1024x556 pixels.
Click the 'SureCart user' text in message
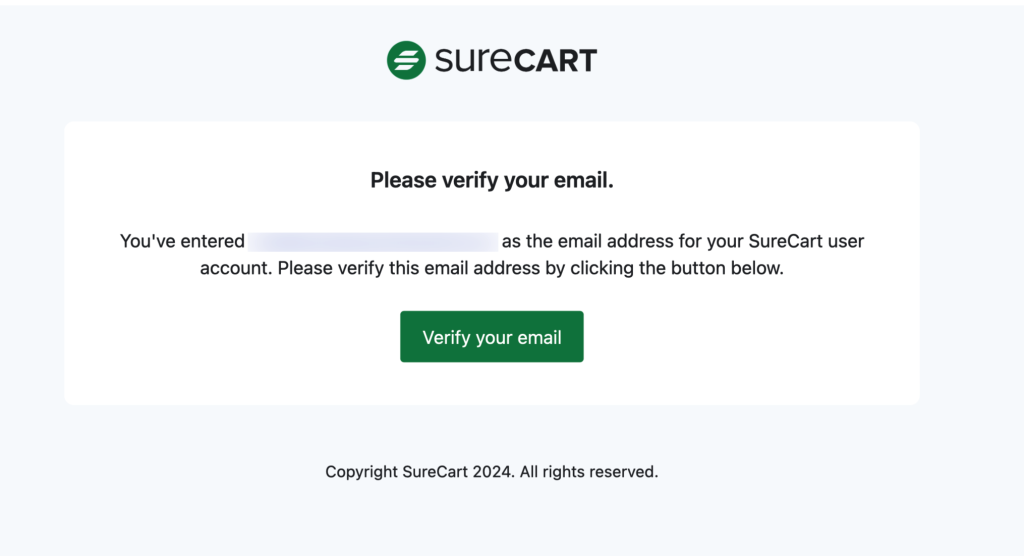[806, 241]
